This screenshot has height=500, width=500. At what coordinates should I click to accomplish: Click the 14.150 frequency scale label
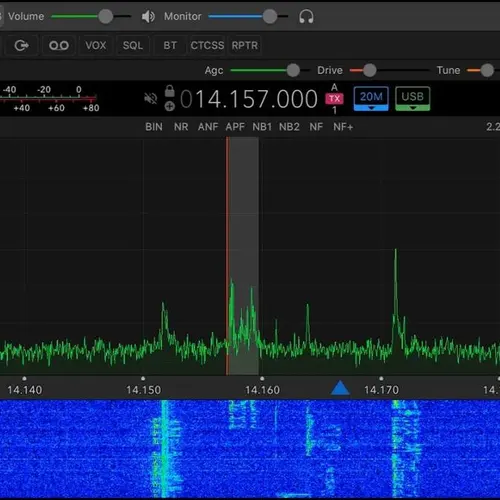143,390
